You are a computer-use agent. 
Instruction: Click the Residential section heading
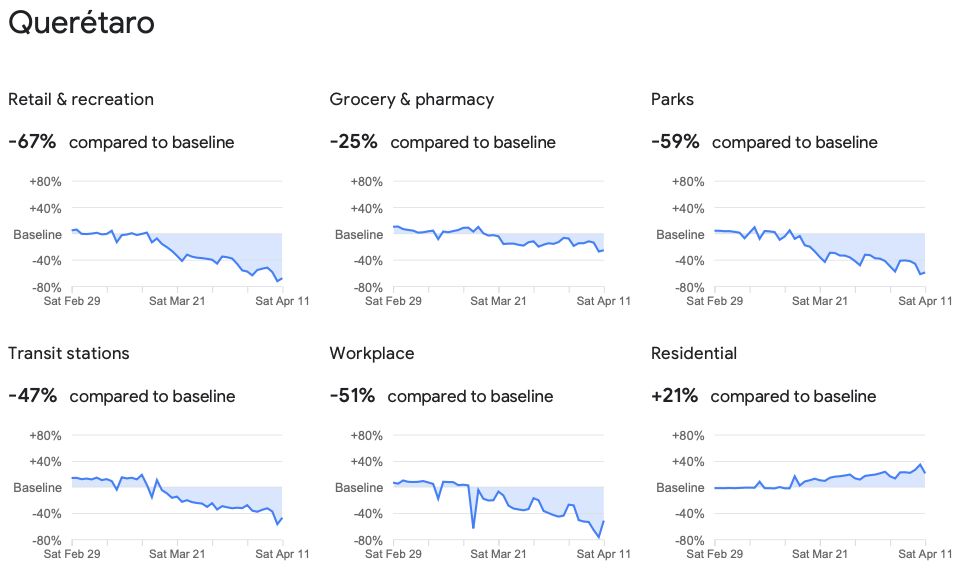click(694, 353)
